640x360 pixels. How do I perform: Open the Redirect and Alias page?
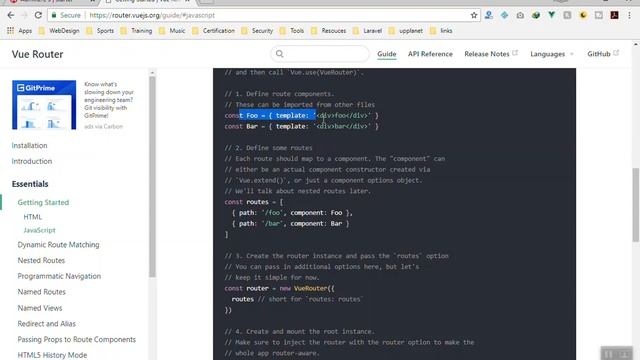click(x=47, y=324)
